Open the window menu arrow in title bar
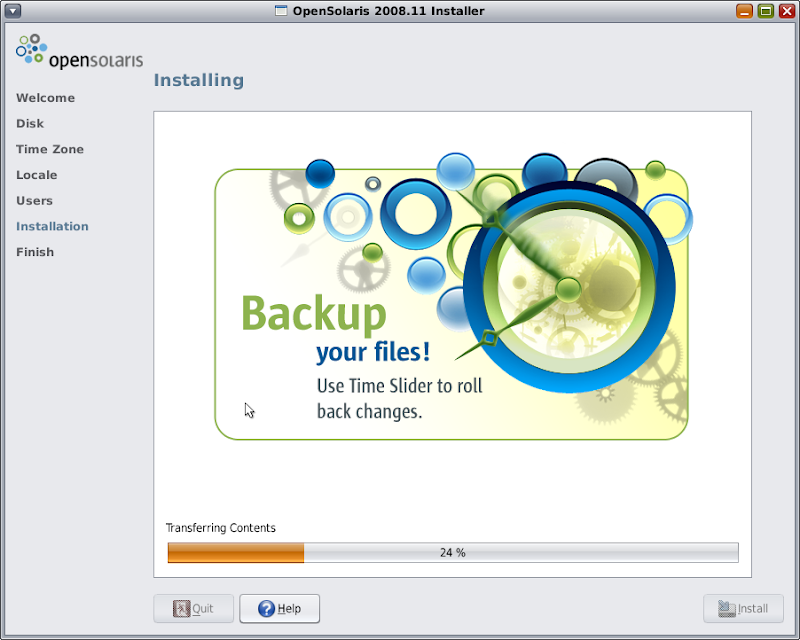Screen dimensions: 800x640 tap(13, 11)
